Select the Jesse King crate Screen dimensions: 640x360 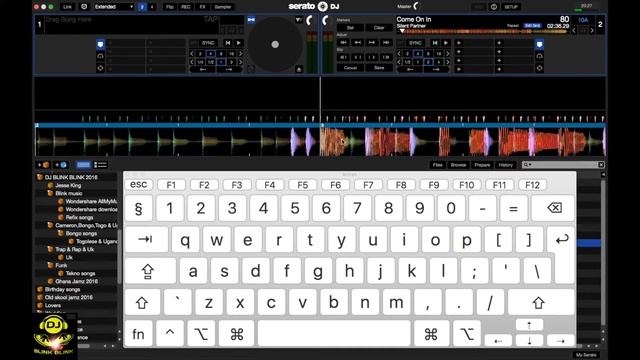68,185
